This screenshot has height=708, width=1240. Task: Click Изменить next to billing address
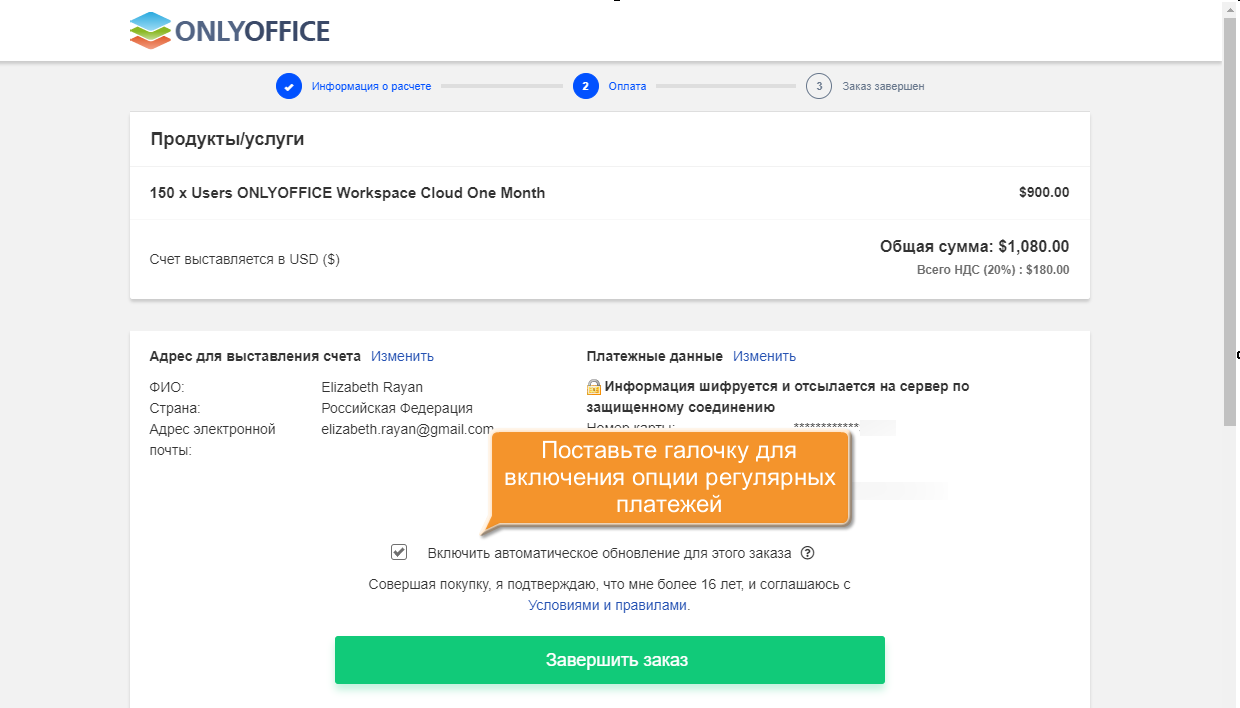pos(402,356)
